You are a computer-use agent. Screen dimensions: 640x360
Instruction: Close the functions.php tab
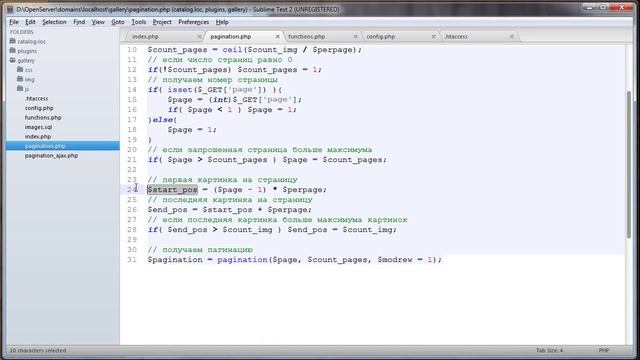point(356,37)
